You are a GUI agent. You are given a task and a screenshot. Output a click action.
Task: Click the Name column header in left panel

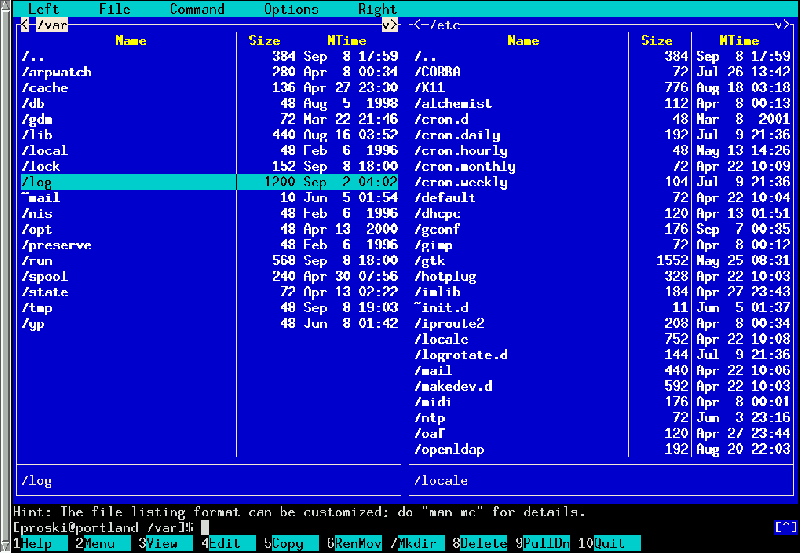point(130,41)
